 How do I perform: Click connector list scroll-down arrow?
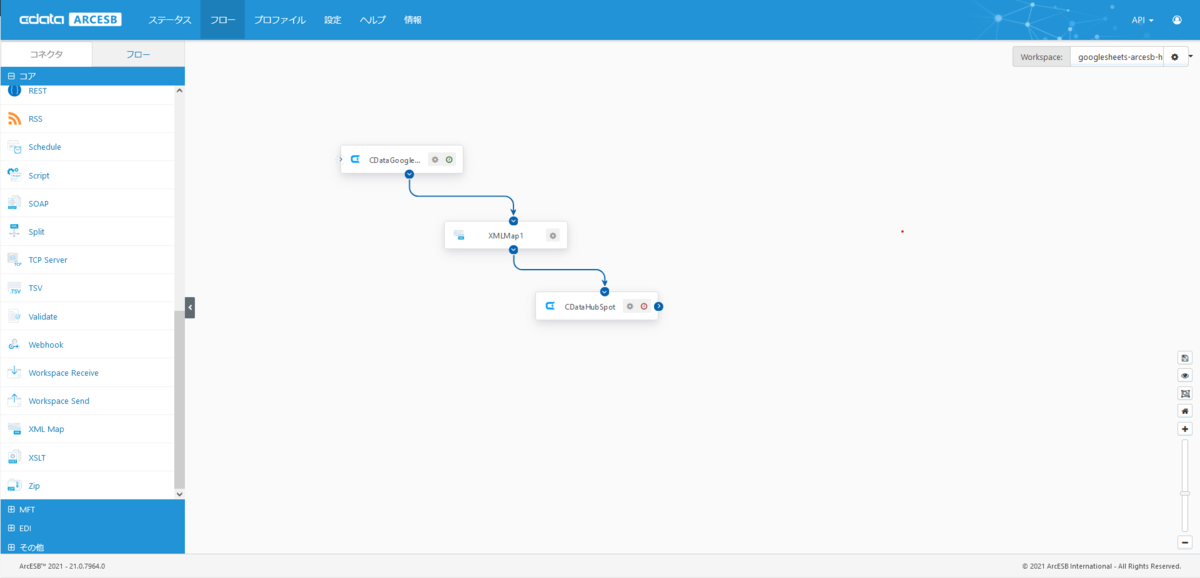click(180, 494)
